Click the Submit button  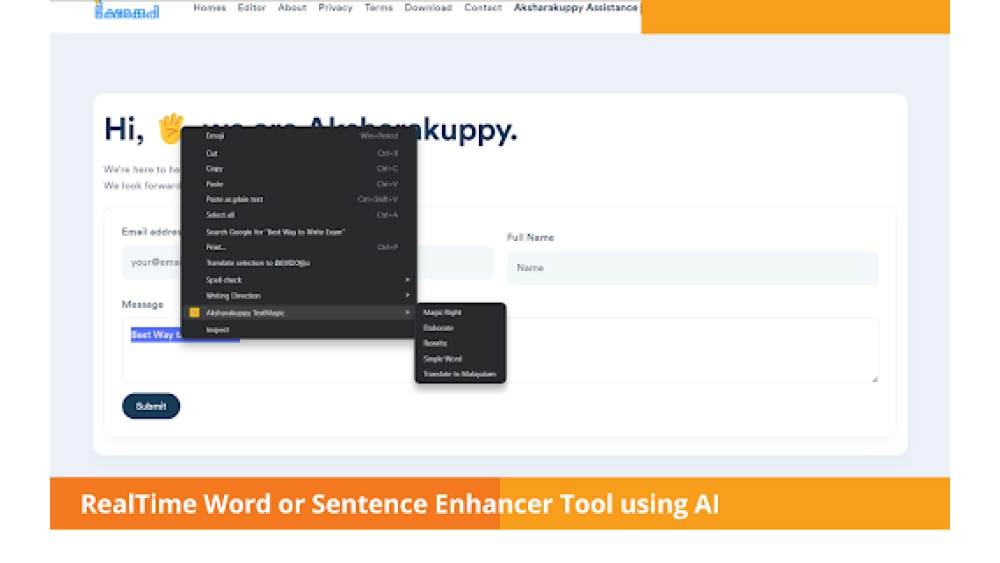pyautogui.click(x=151, y=406)
